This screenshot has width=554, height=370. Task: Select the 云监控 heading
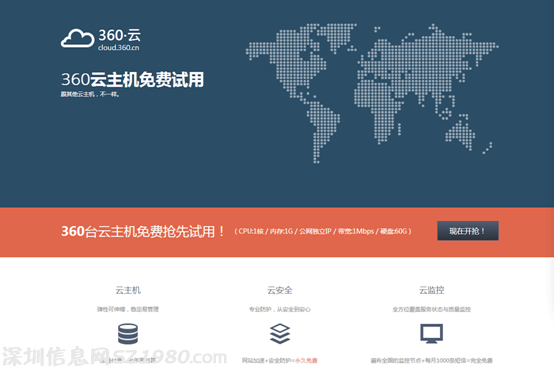point(431,290)
